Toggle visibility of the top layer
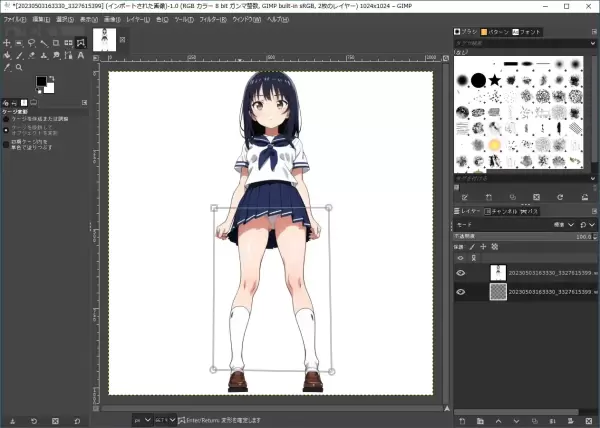This screenshot has height=428, width=600. pos(461,273)
